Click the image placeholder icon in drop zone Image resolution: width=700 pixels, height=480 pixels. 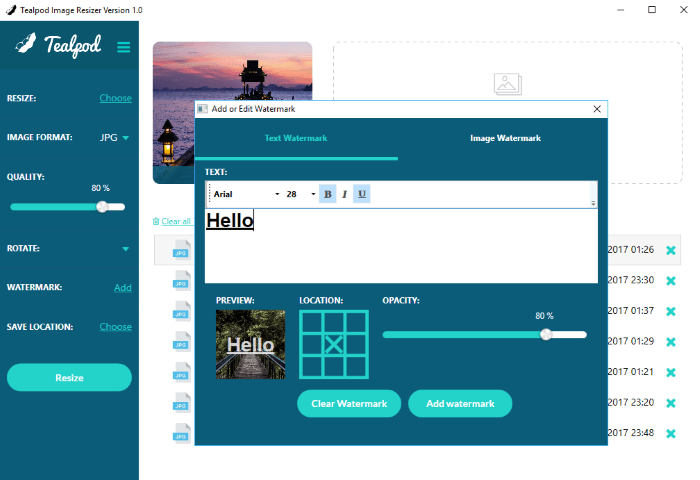click(508, 84)
